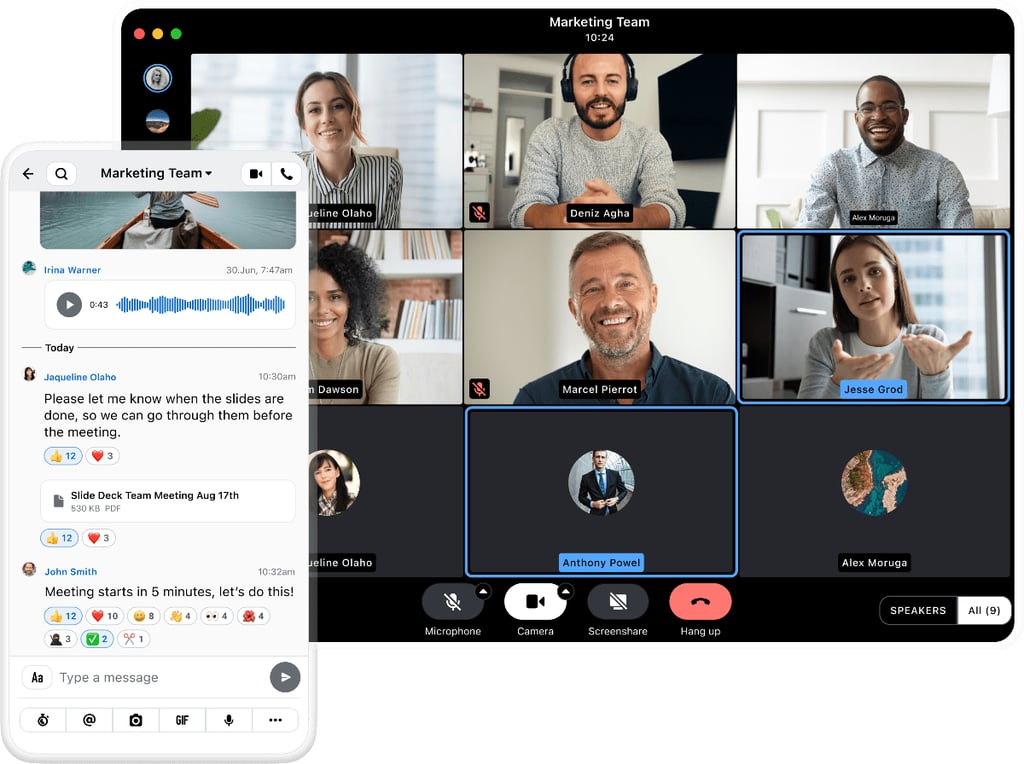Toggle the Screenshare button
Image resolution: width=1024 pixels, height=764 pixels.
pos(617,602)
